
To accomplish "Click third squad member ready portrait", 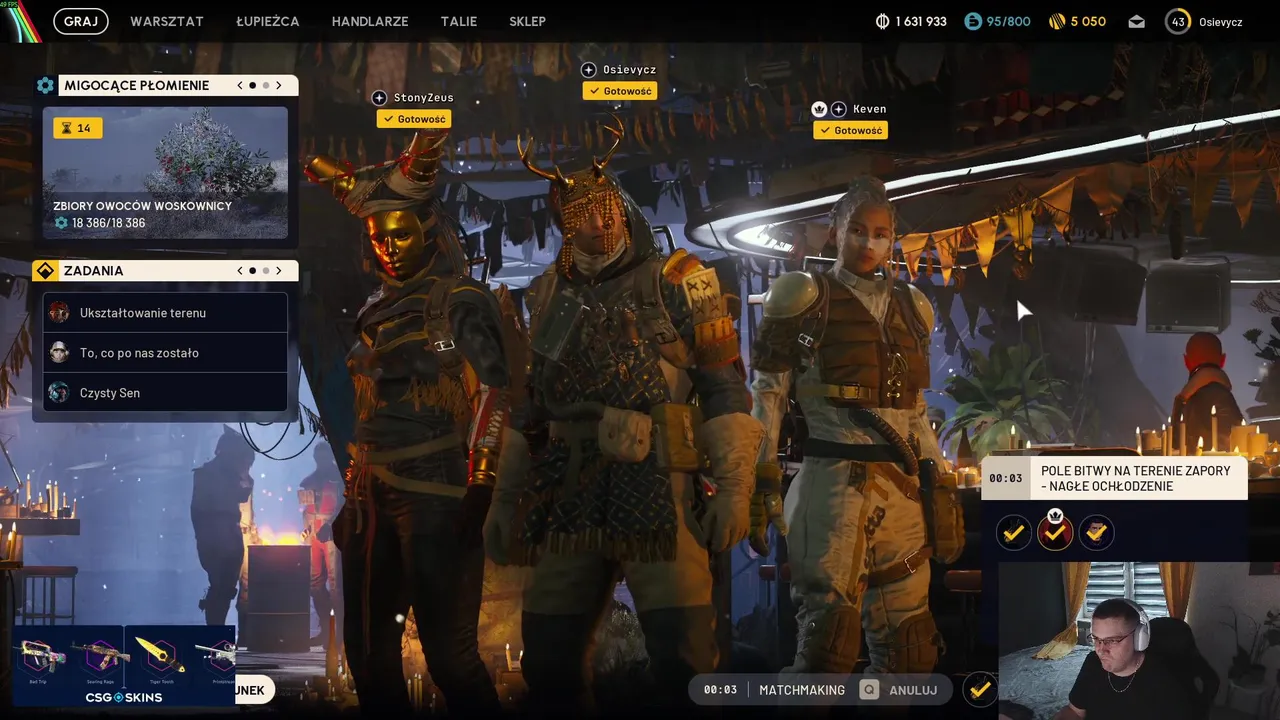I will [x=1096, y=533].
